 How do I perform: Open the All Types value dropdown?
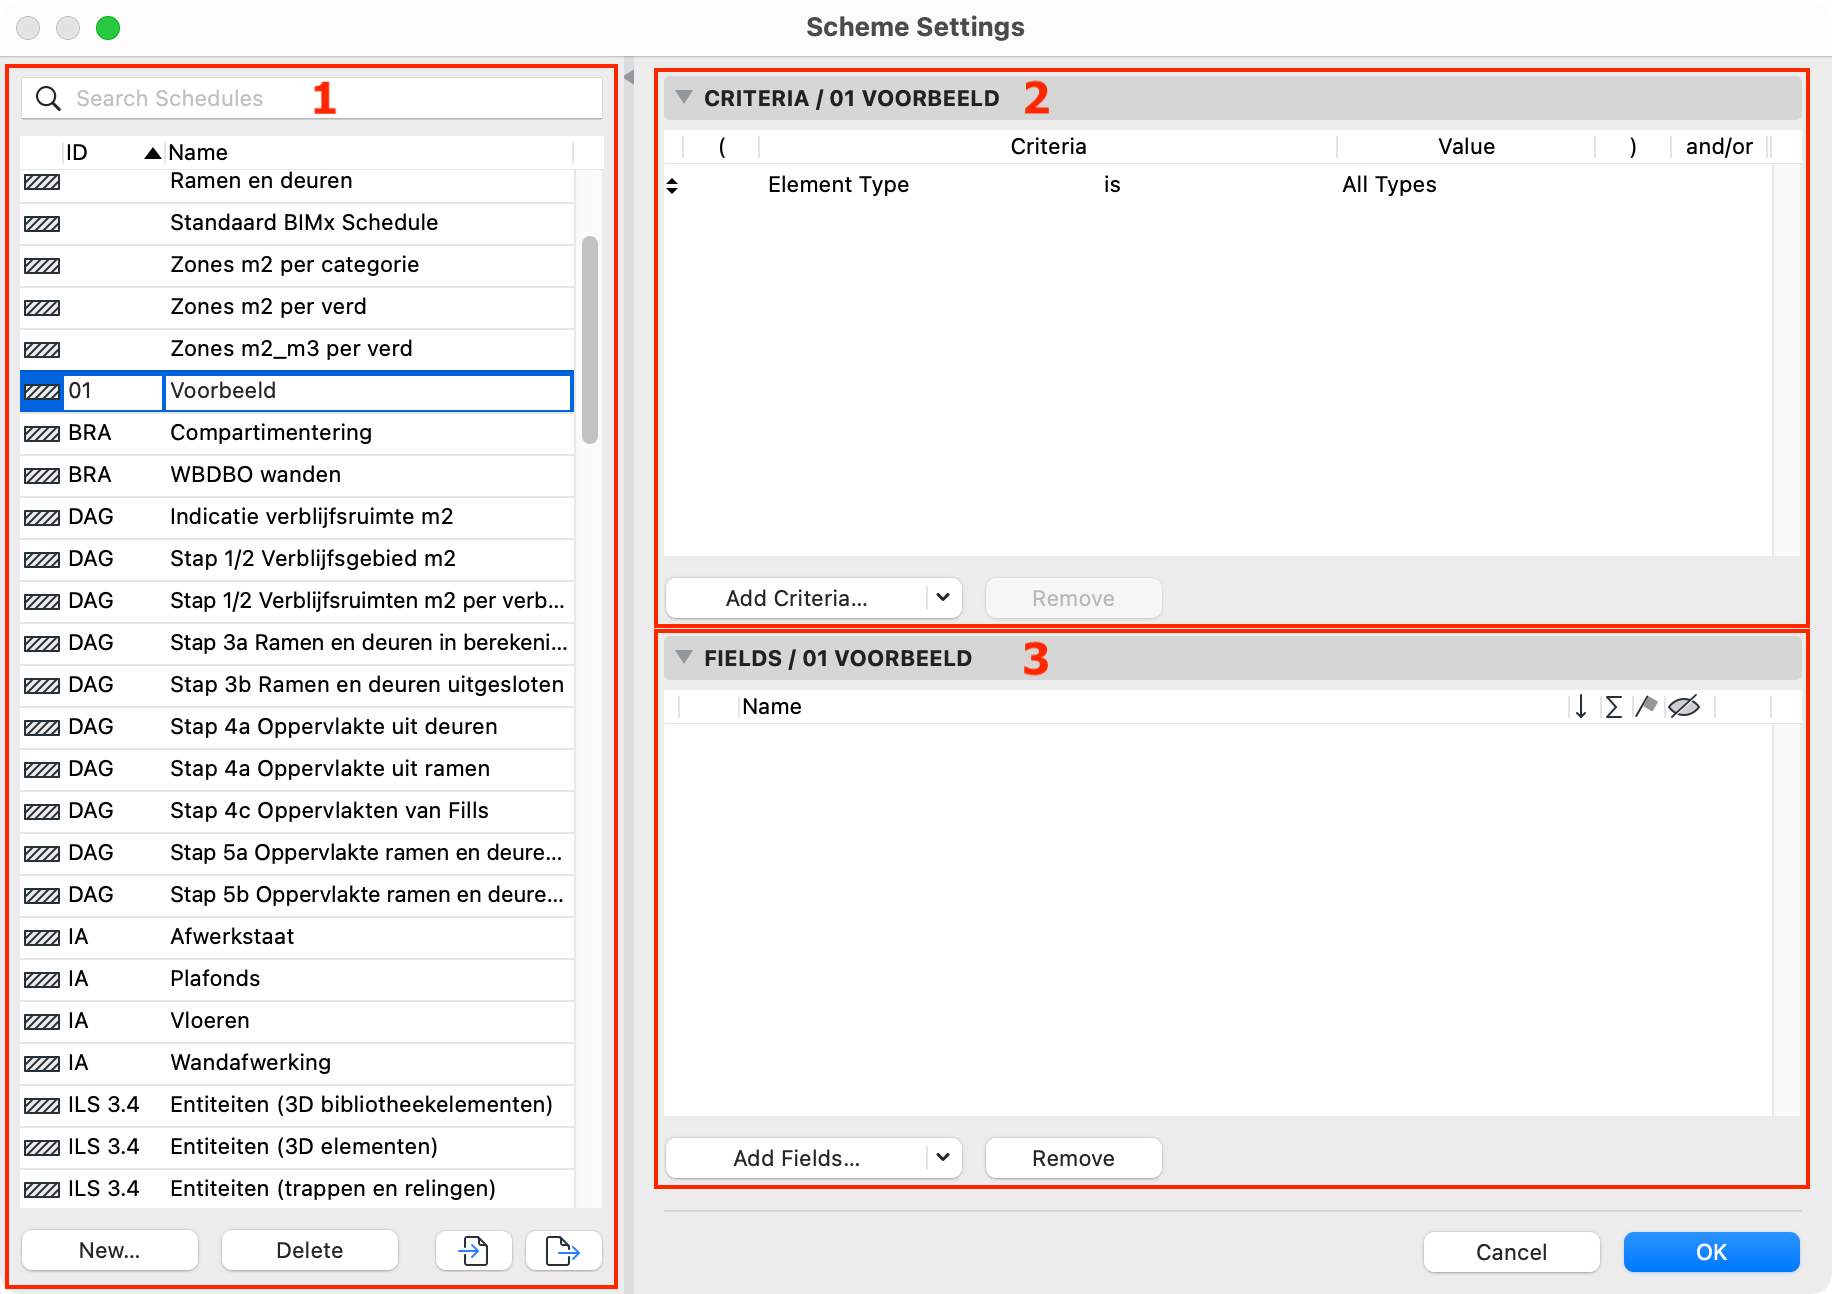[1389, 184]
